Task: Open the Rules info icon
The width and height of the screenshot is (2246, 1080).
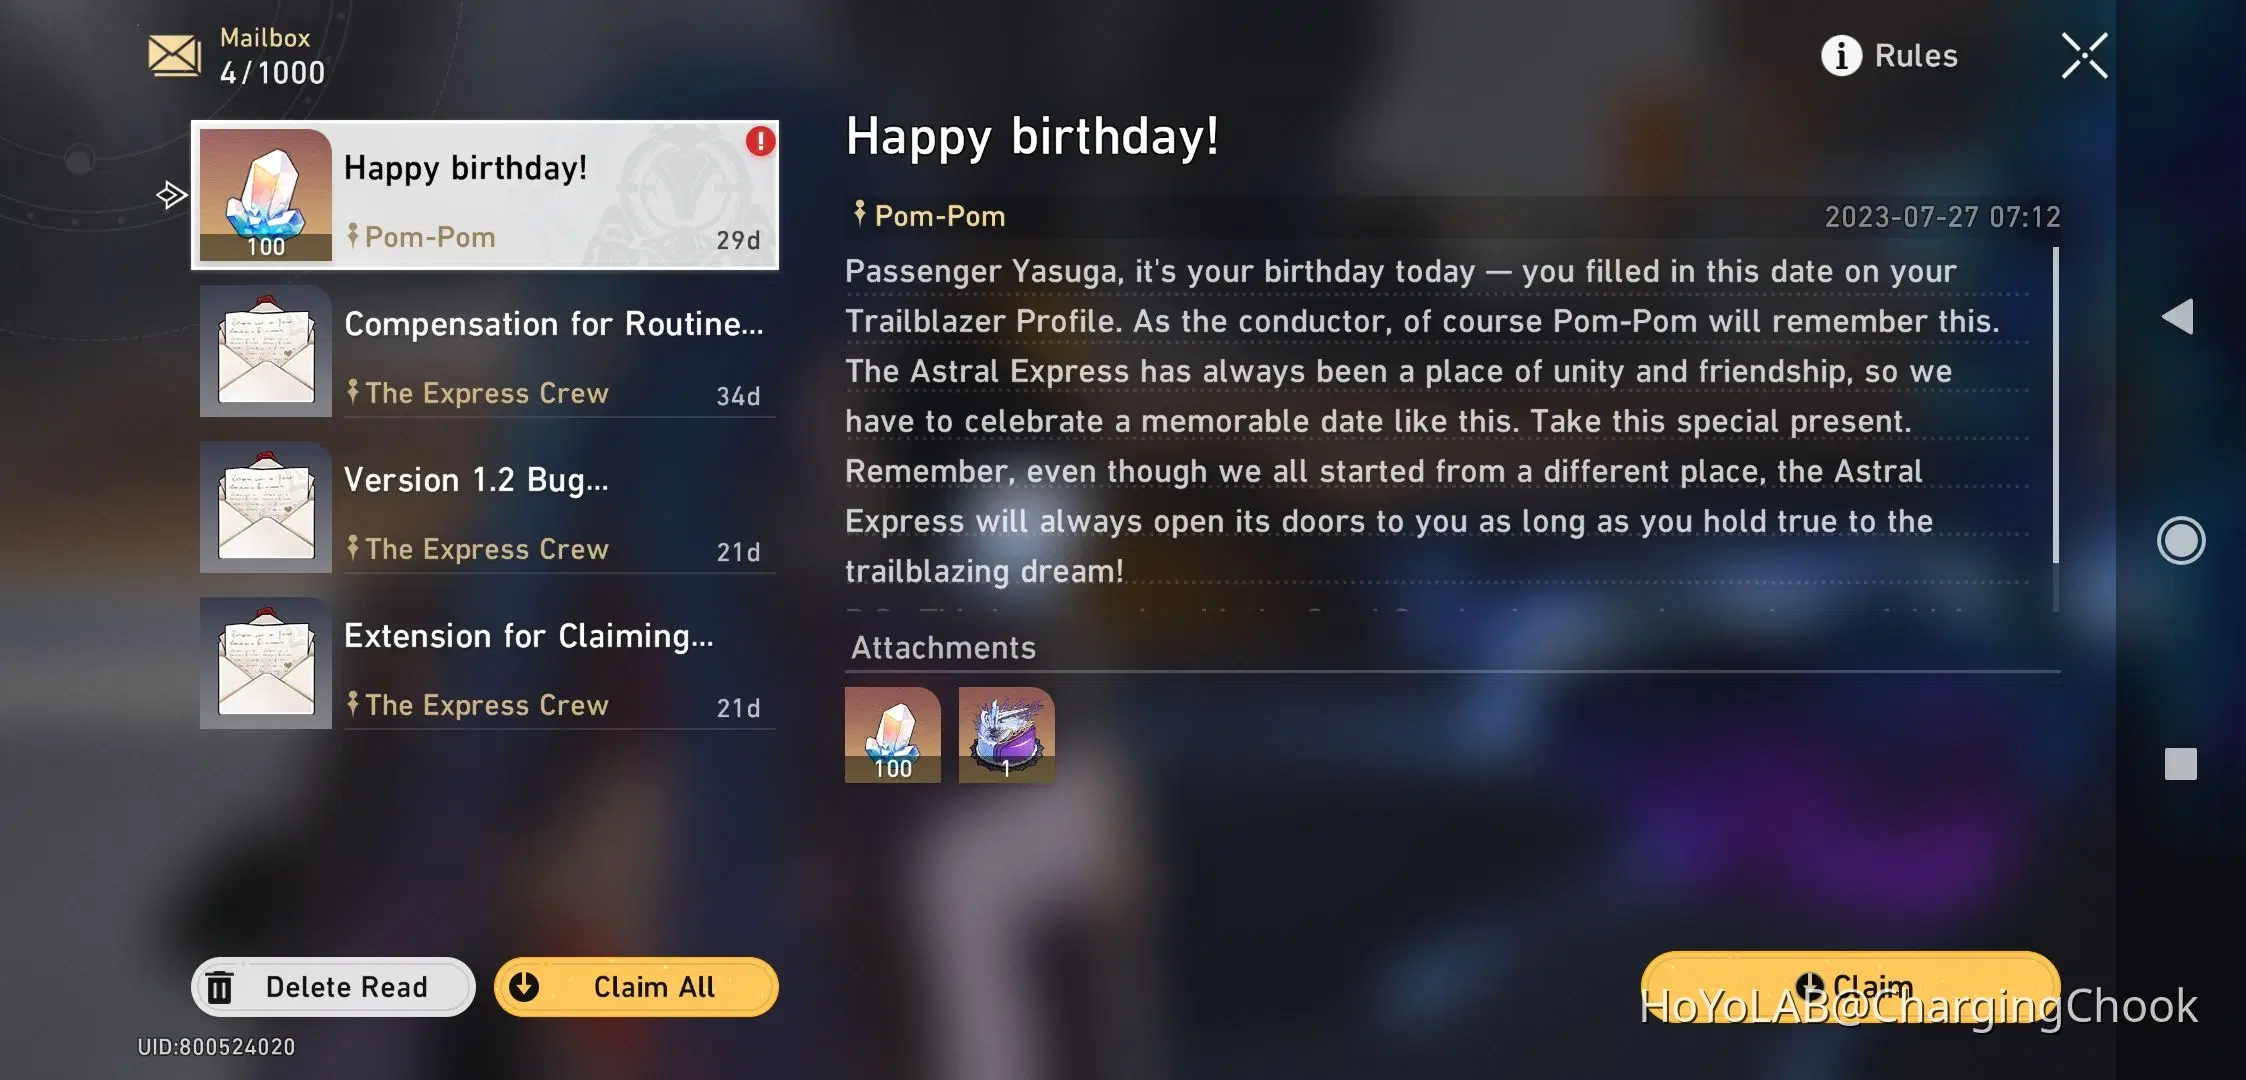Action: coord(1841,56)
